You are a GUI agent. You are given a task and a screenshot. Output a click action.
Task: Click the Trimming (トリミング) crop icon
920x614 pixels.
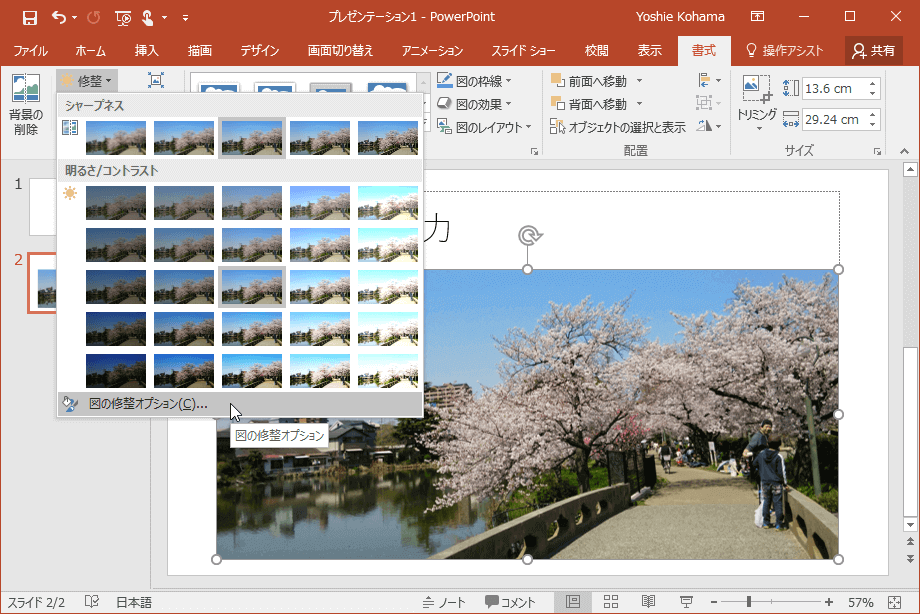[x=756, y=92]
